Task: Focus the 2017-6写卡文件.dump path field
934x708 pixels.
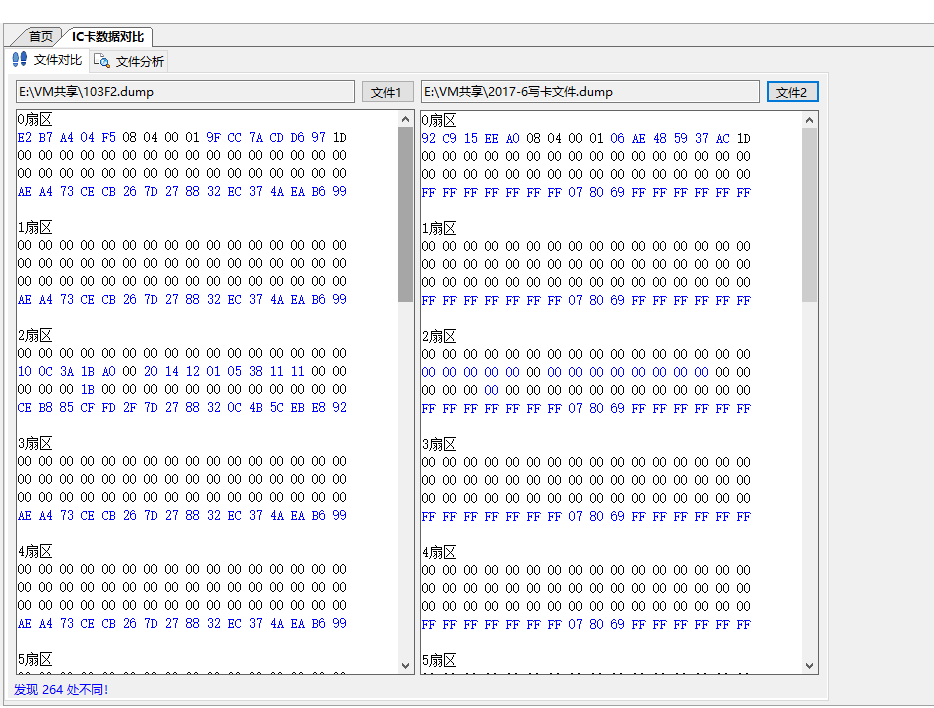Action: tap(590, 92)
